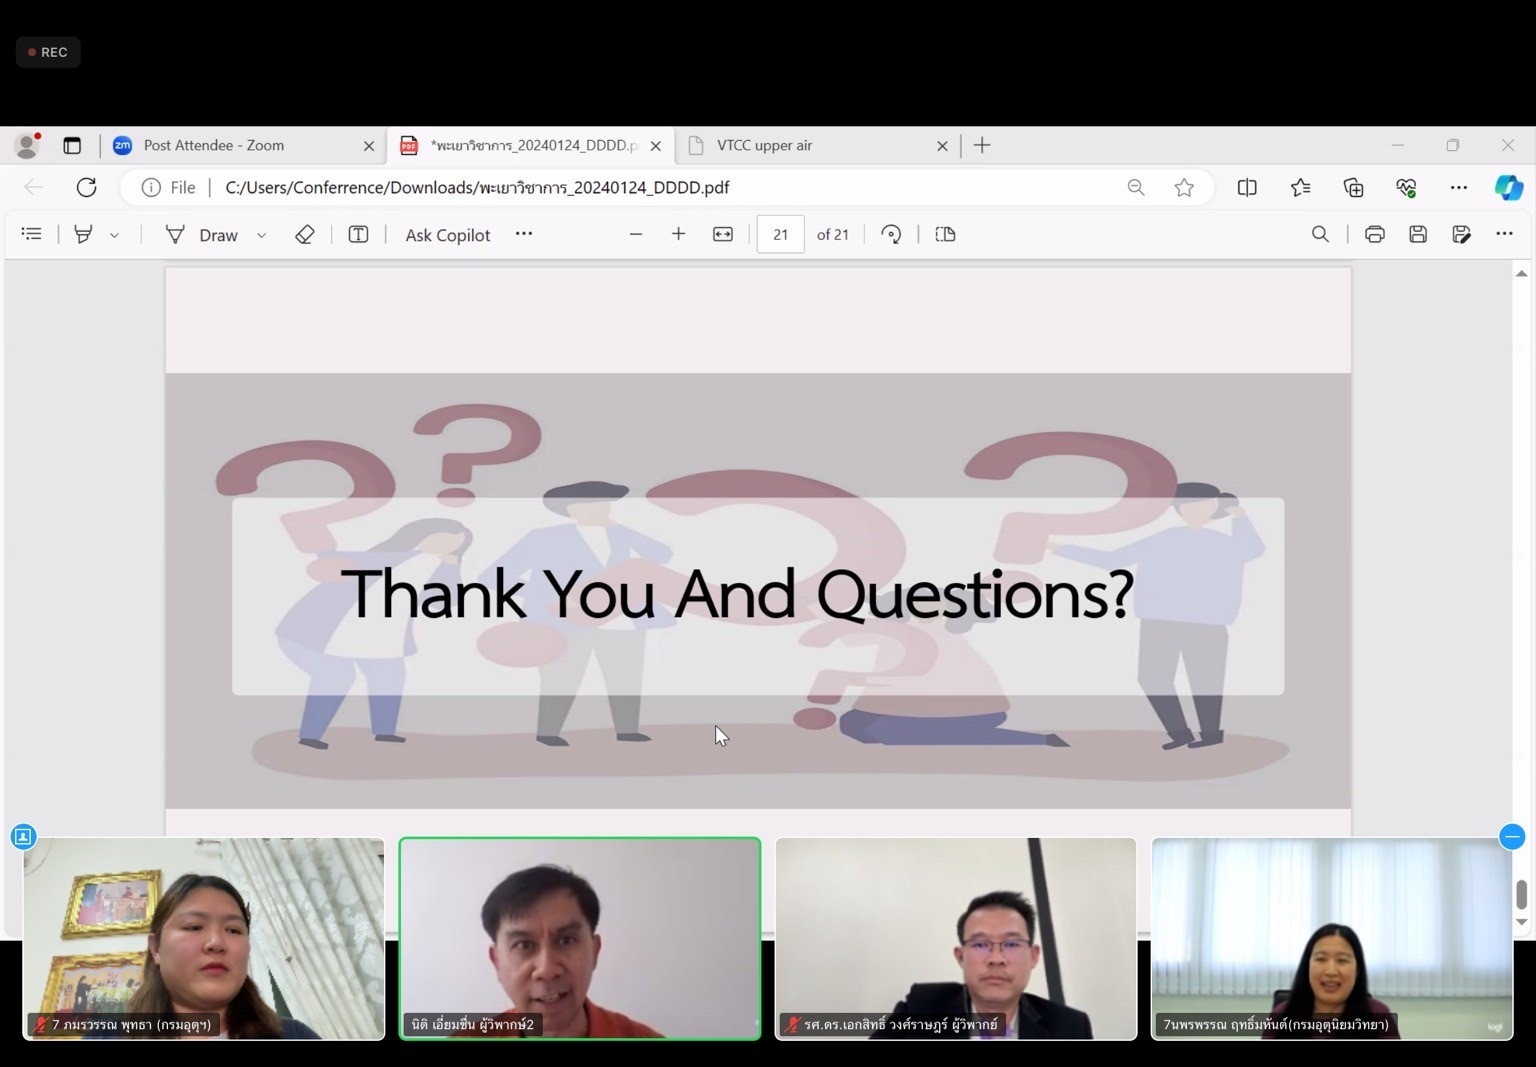The width and height of the screenshot is (1536, 1067).
Task: Open more PDF toolbar options next to Ask Copilot
Action: [x=524, y=234]
